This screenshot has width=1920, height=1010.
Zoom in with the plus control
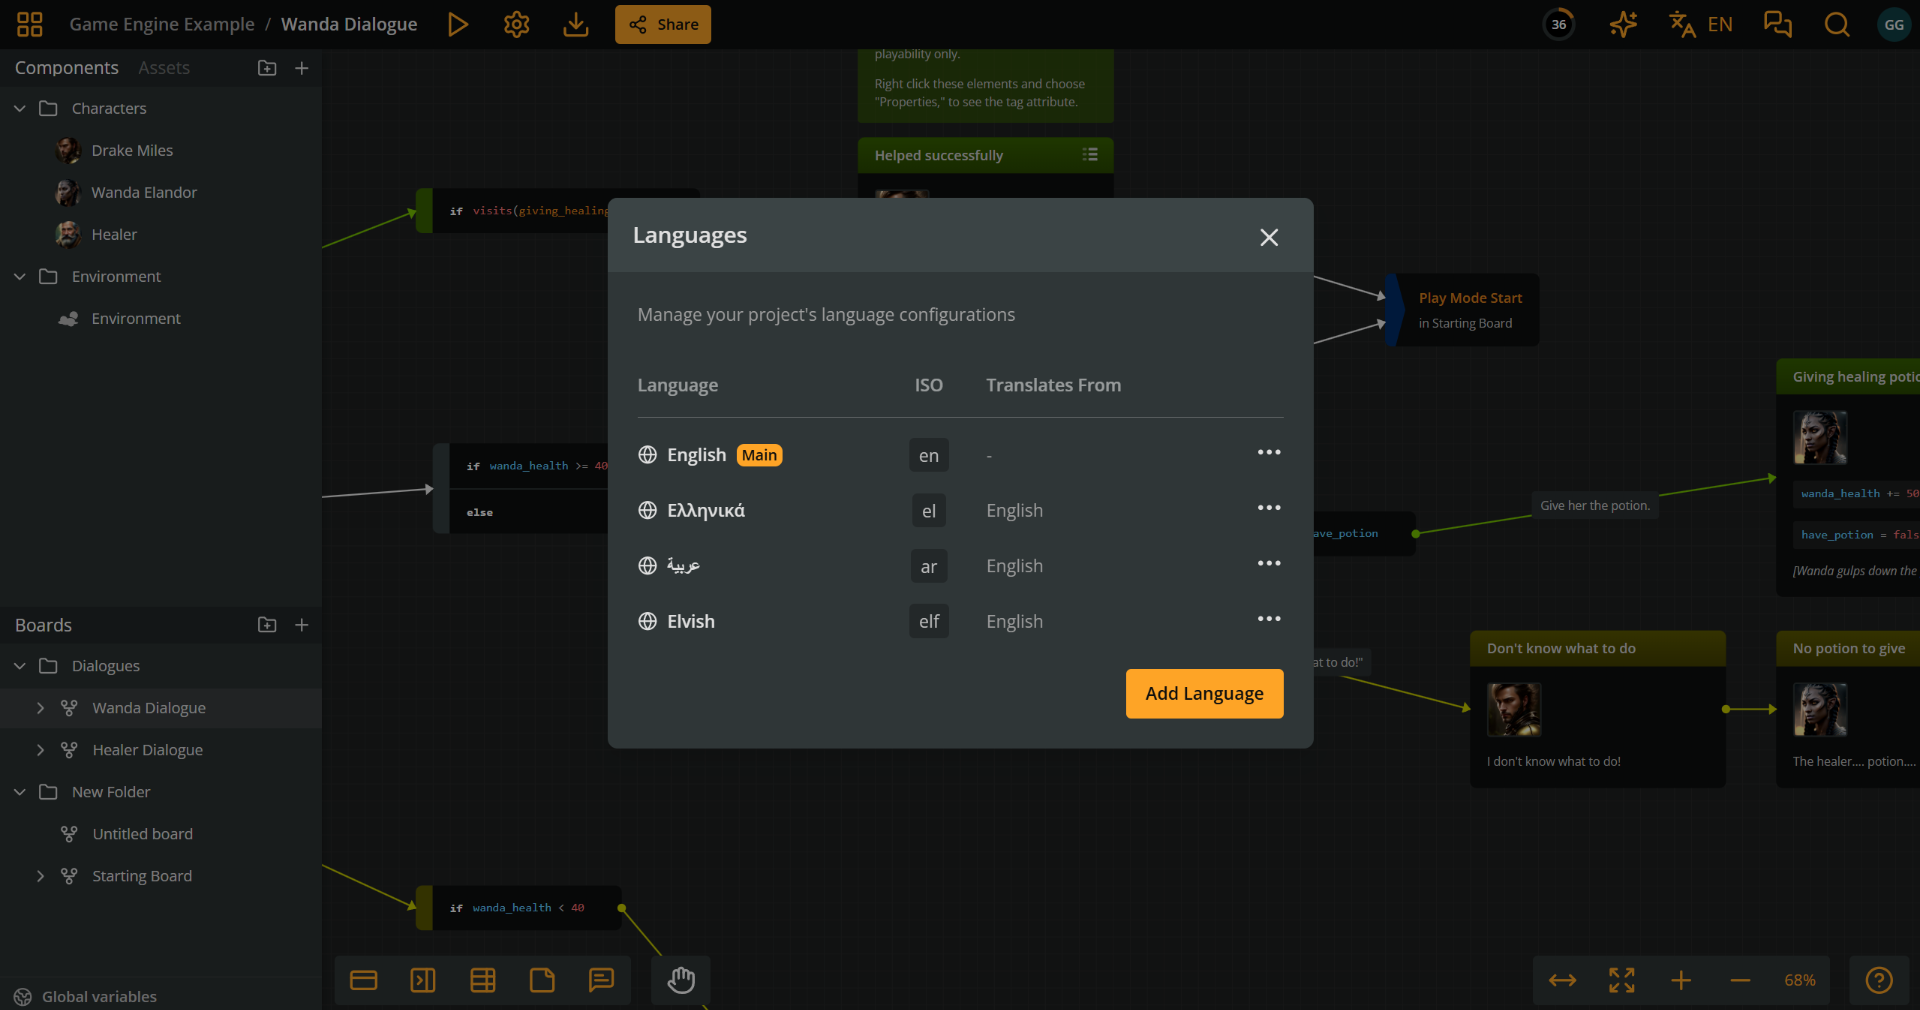coord(1680,981)
